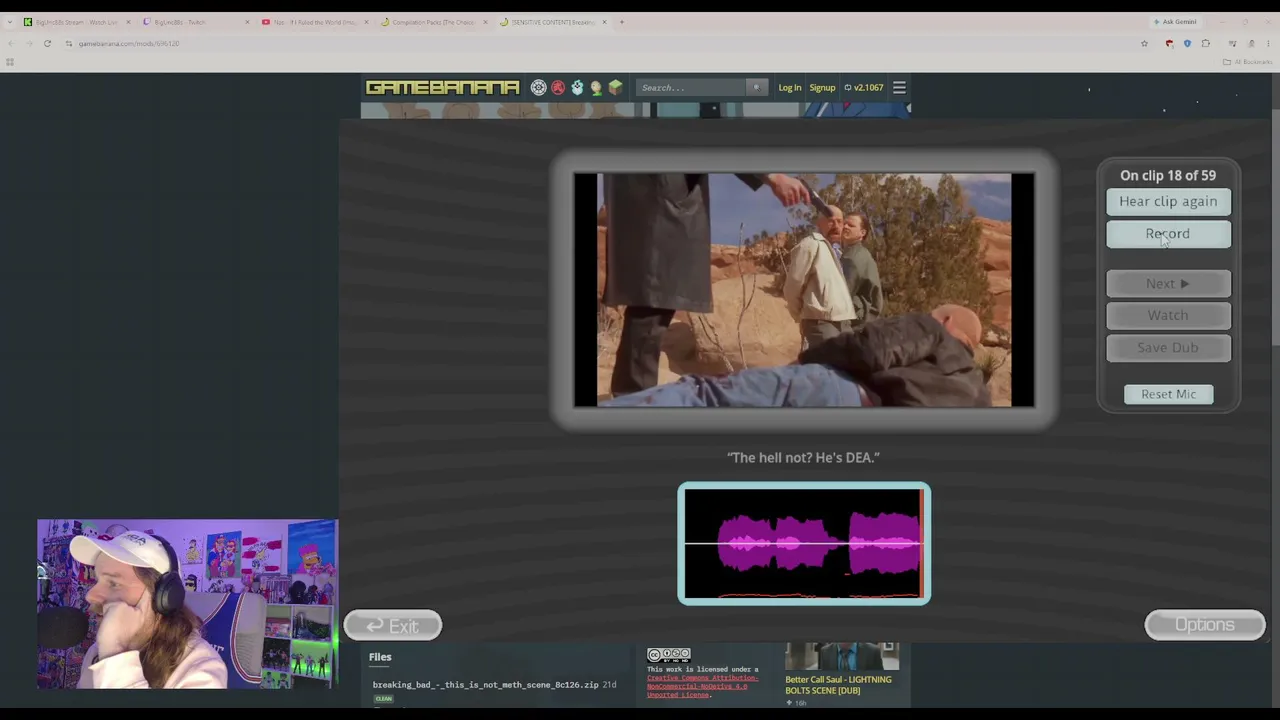Click the browser forward arrow
The width and height of the screenshot is (1280, 720).
click(x=28, y=43)
